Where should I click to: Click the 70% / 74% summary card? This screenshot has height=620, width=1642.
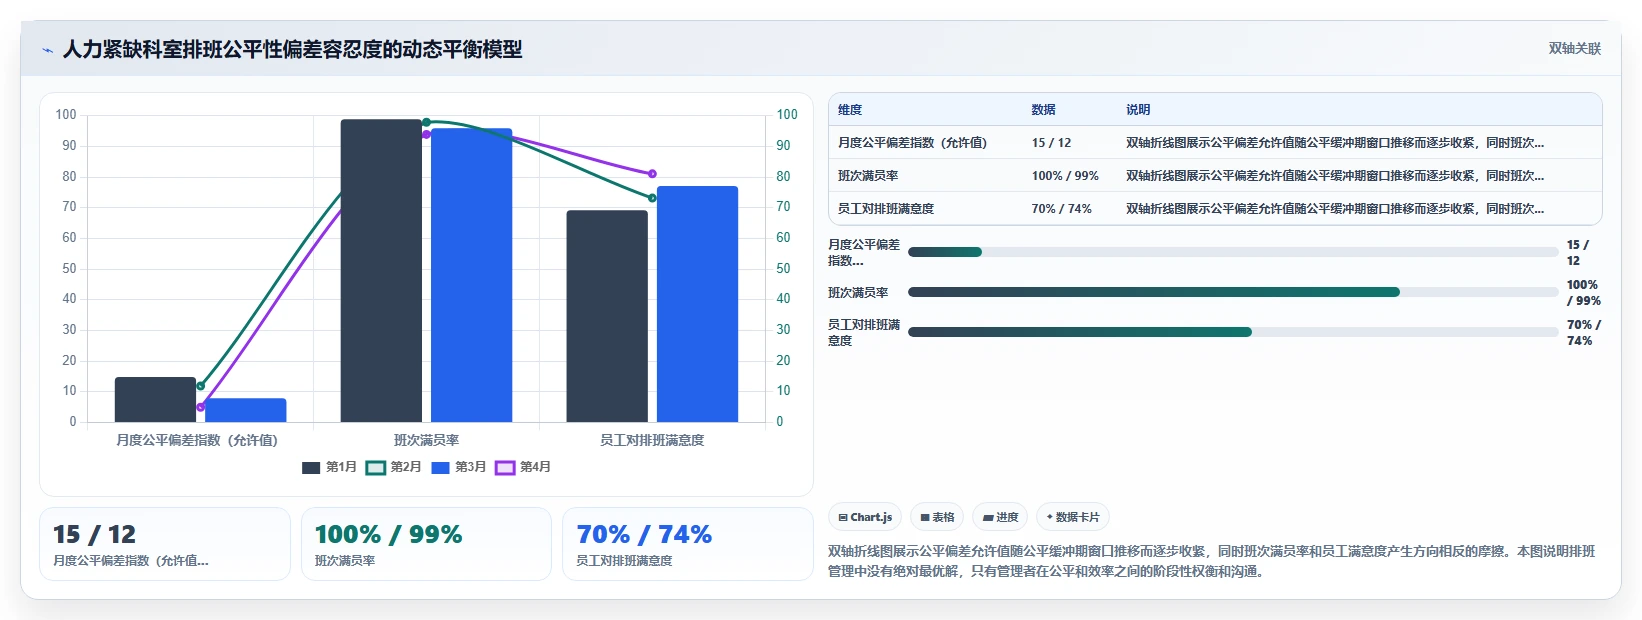pyautogui.click(x=687, y=544)
